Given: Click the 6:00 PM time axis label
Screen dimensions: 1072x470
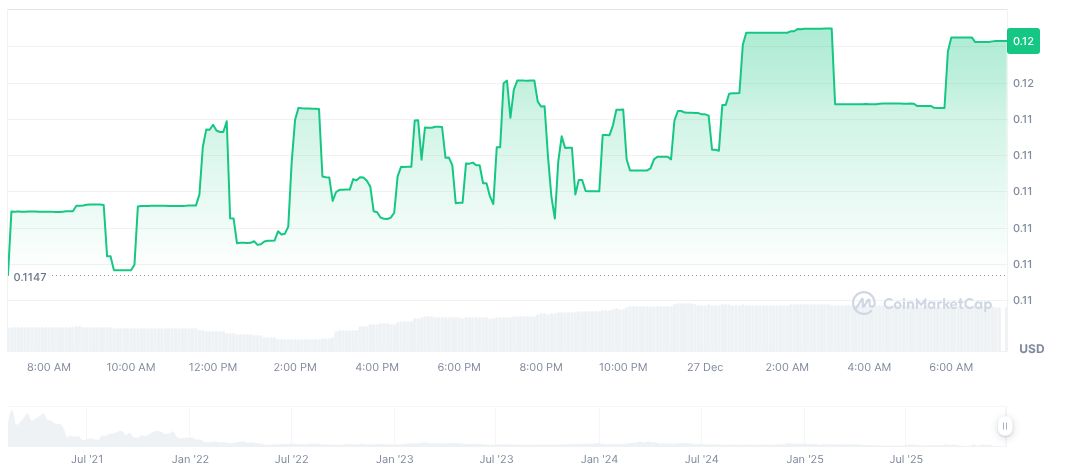Looking at the screenshot, I should click(x=459, y=367).
